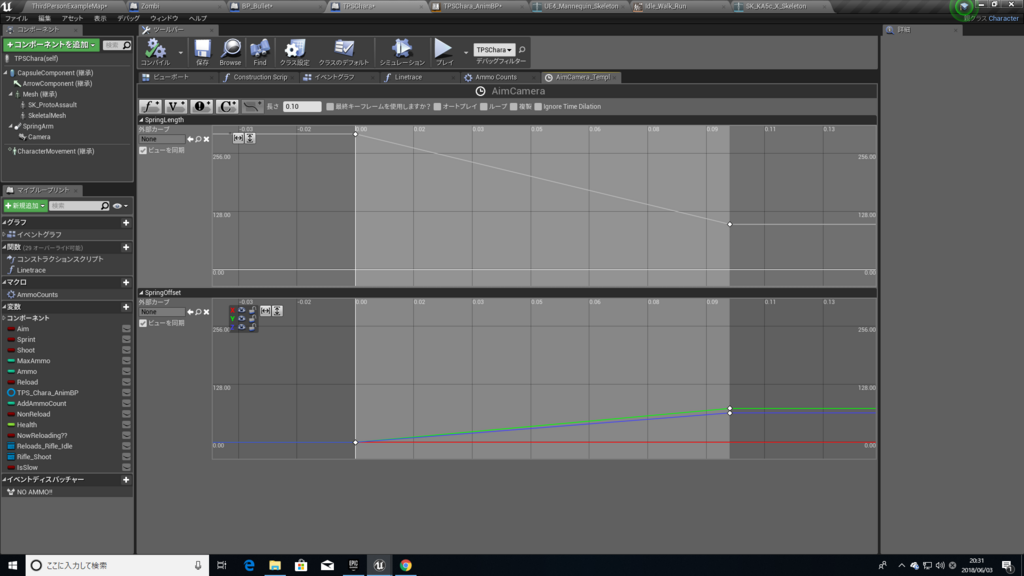Collapse the 変数 (variables) section
This screenshot has height=576, width=1024.
click(x=4, y=307)
